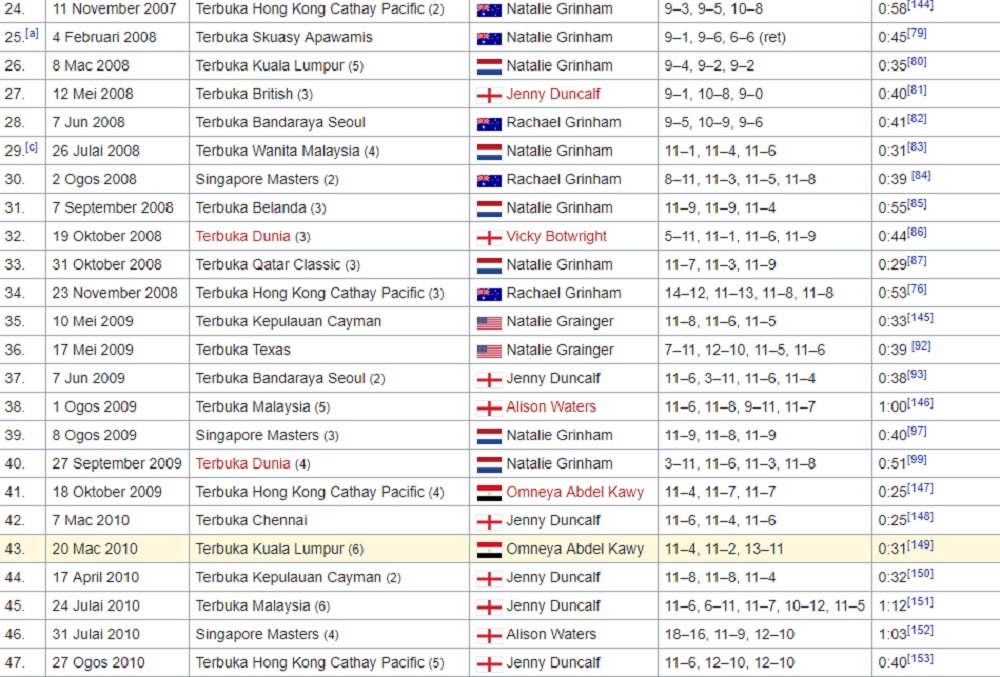
Task: Open Vicky Botwright red link
Action: [556, 236]
